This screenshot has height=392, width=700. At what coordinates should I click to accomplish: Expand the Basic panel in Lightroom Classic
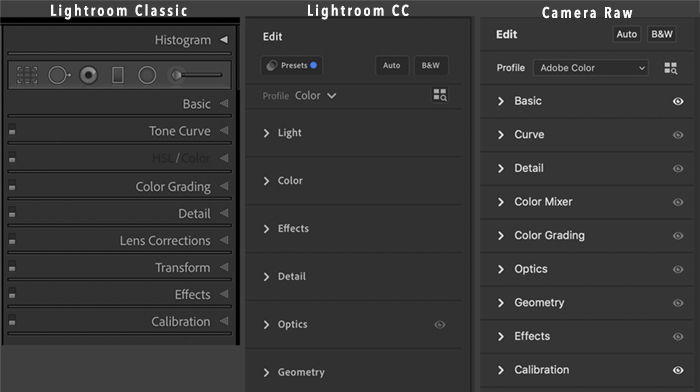224,104
